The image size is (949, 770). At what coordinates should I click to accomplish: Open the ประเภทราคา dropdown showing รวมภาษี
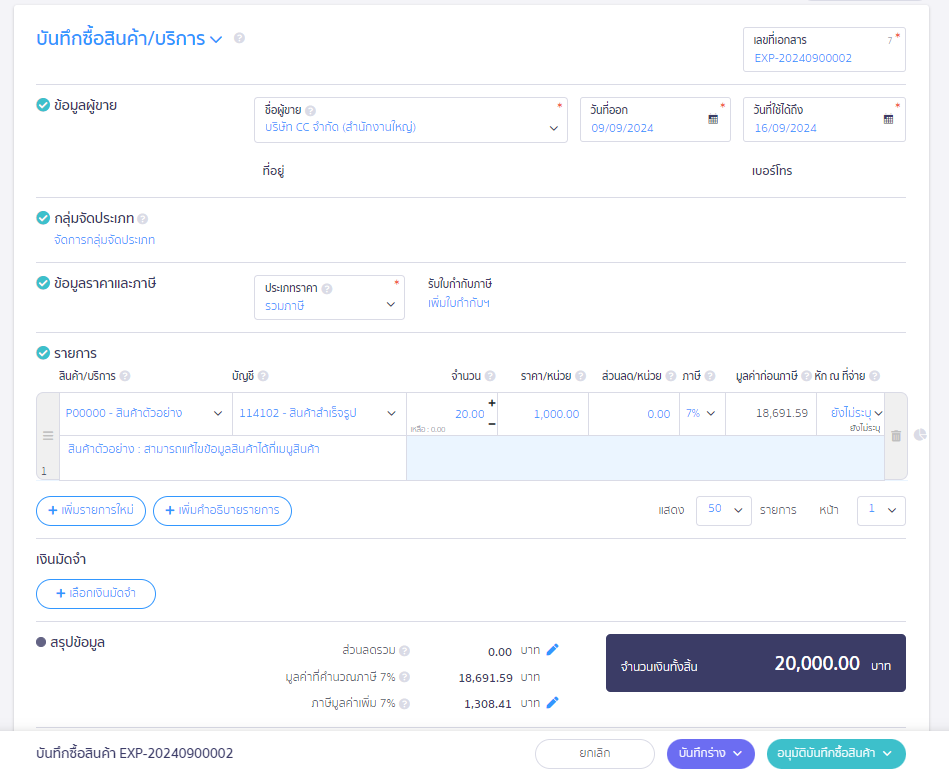click(329, 297)
